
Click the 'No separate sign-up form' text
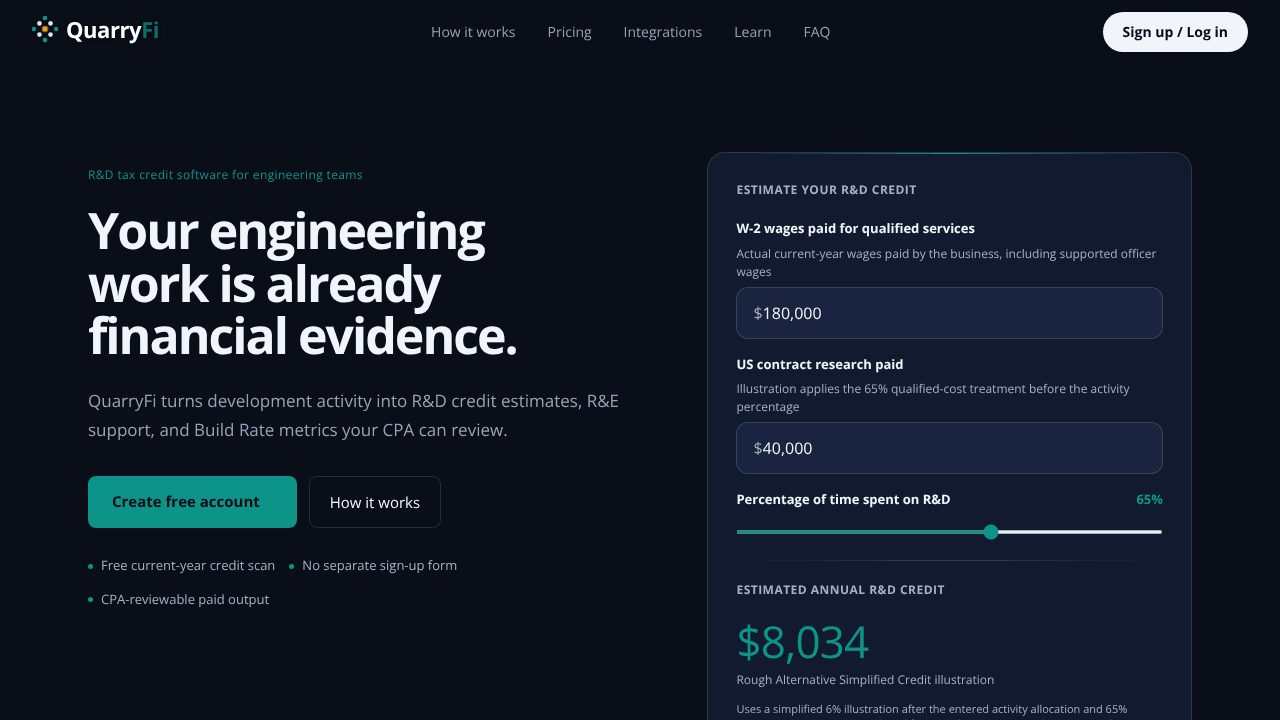click(x=379, y=566)
